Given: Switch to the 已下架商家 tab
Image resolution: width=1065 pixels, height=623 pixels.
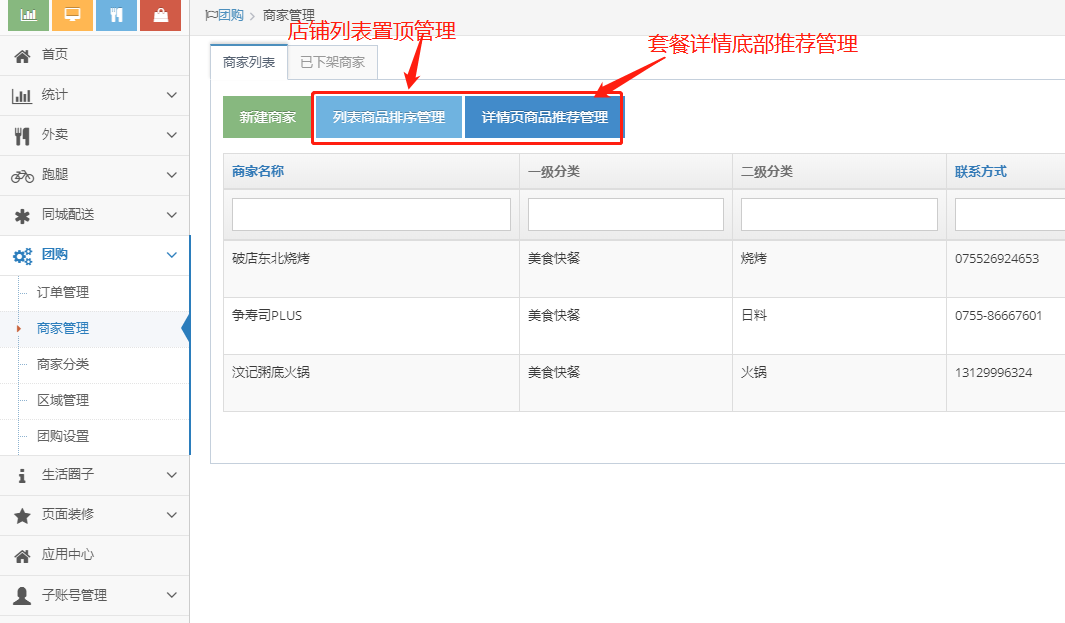Looking at the screenshot, I should 332,62.
